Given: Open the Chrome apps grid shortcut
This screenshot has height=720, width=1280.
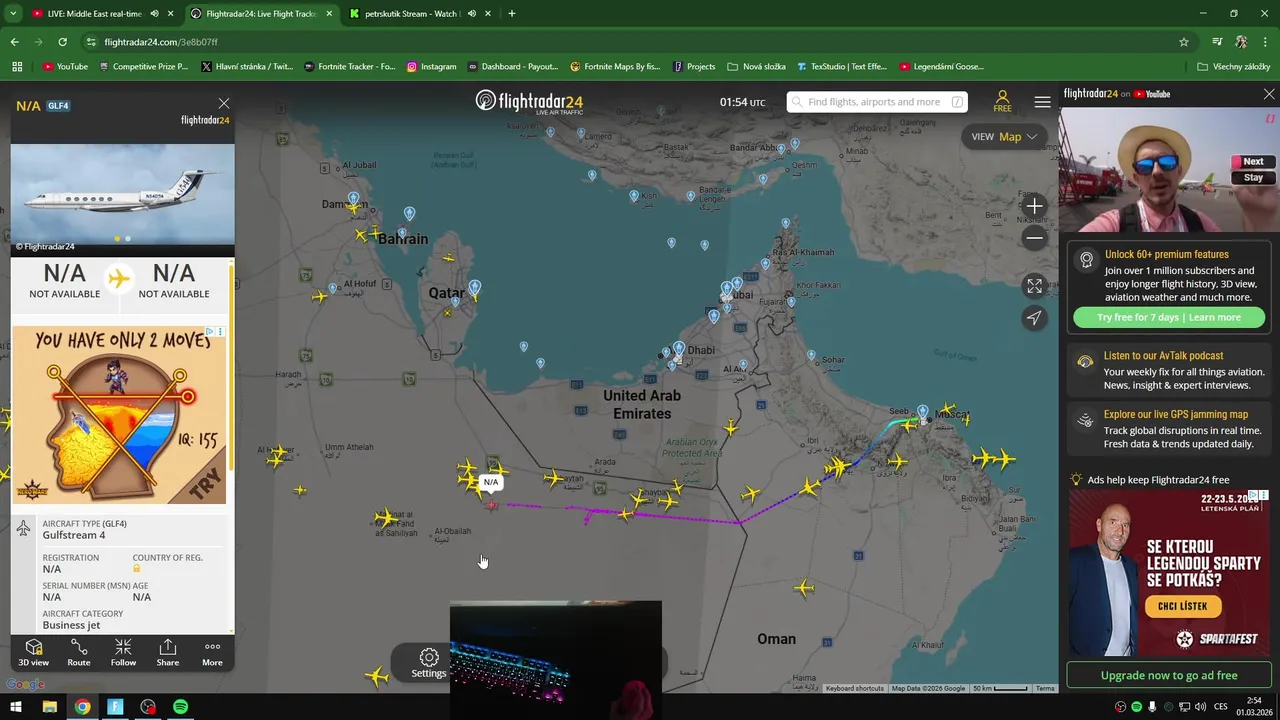Looking at the screenshot, I should 17,67.
